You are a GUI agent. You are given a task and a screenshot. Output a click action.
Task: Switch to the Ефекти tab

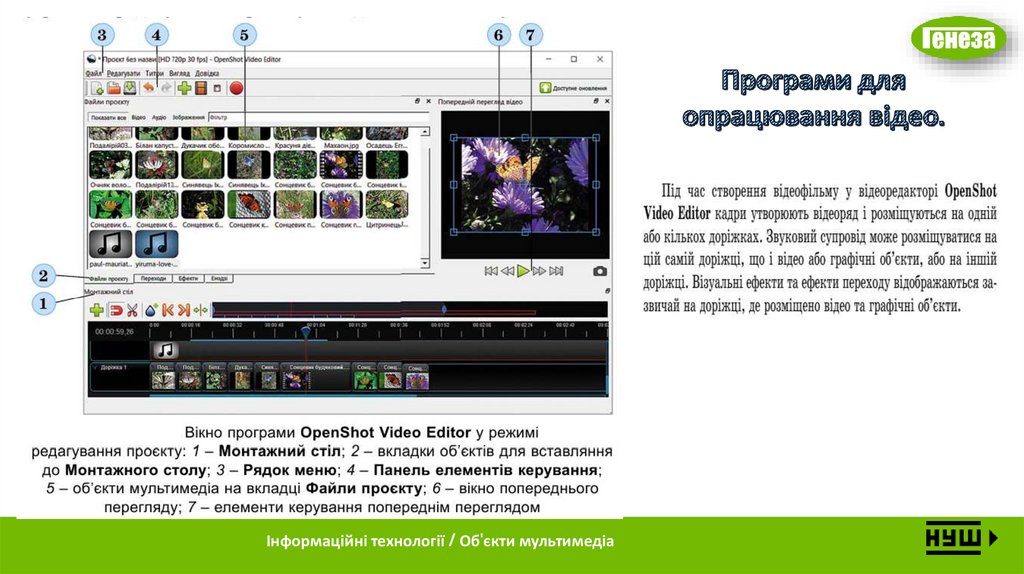(188, 279)
